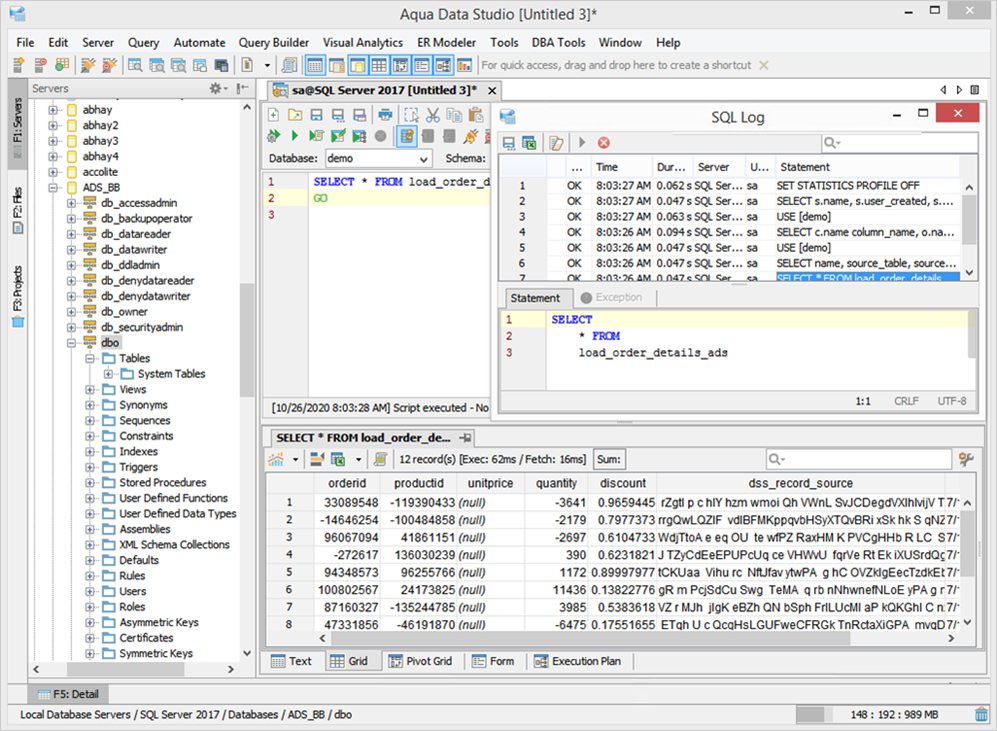Click the wrench icon beside results search box
The height and width of the screenshot is (731, 997).
(x=965, y=459)
